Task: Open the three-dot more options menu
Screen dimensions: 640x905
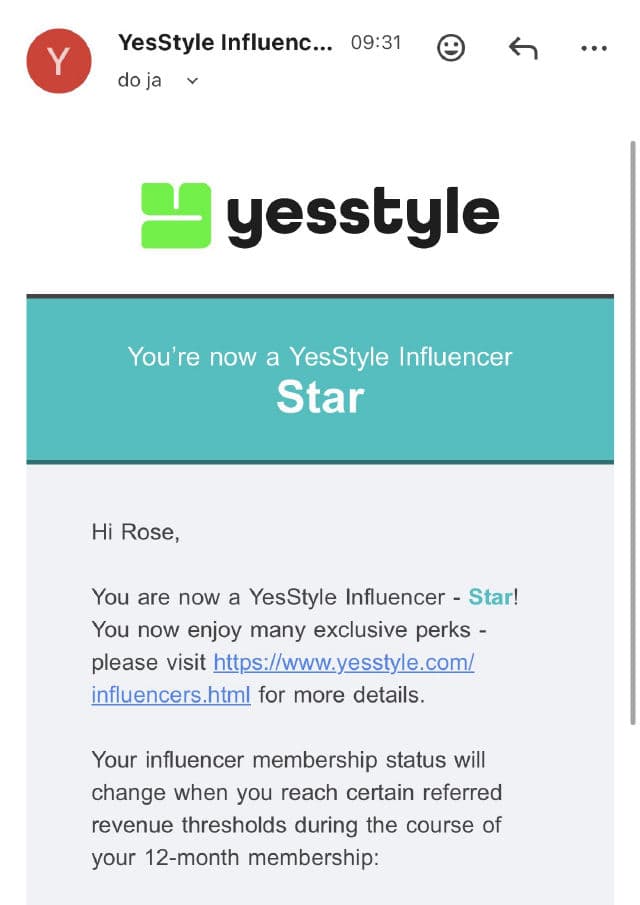Action: tap(594, 47)
